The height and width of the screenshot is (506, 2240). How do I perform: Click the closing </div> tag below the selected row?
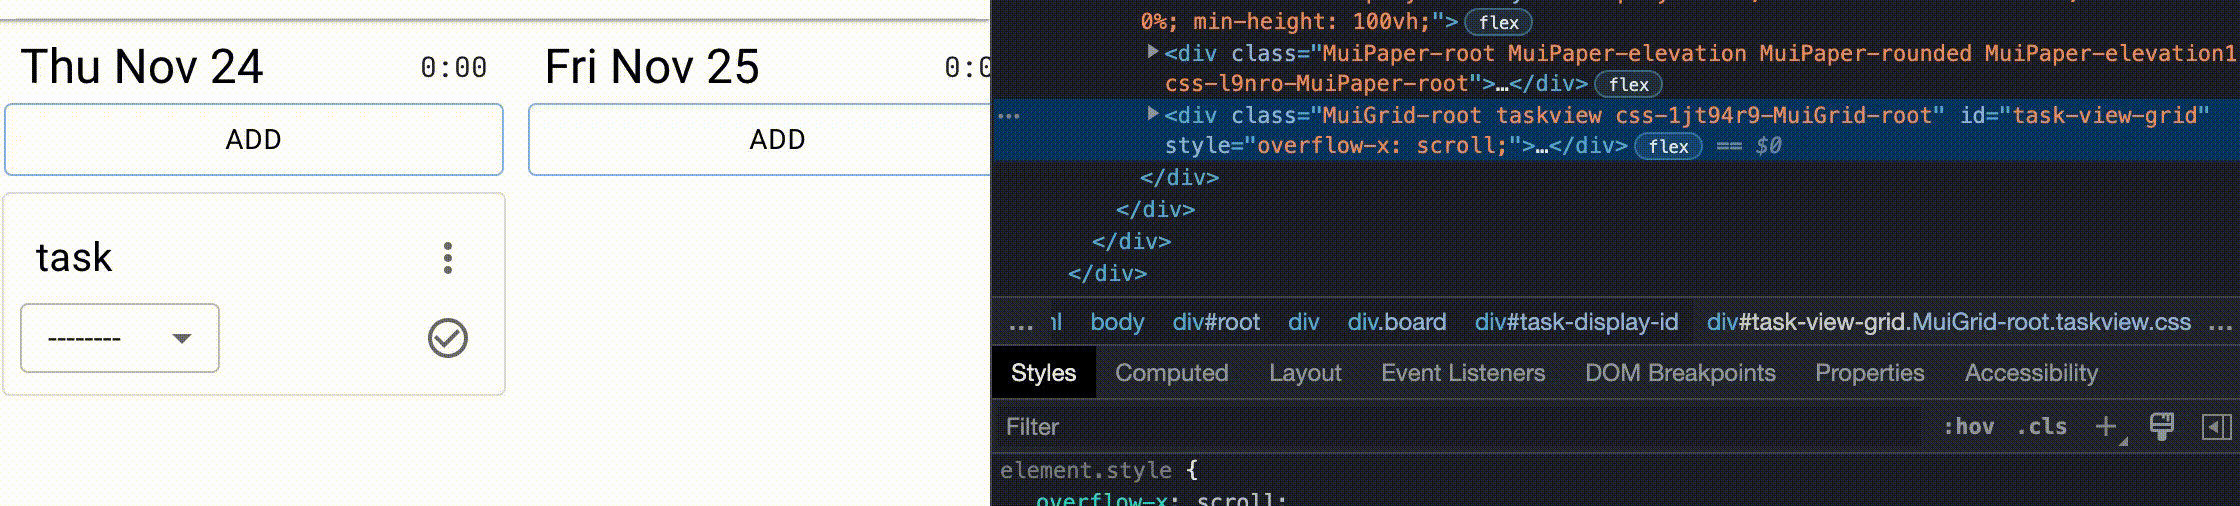pyautogui.click(x=1179, y=178)
